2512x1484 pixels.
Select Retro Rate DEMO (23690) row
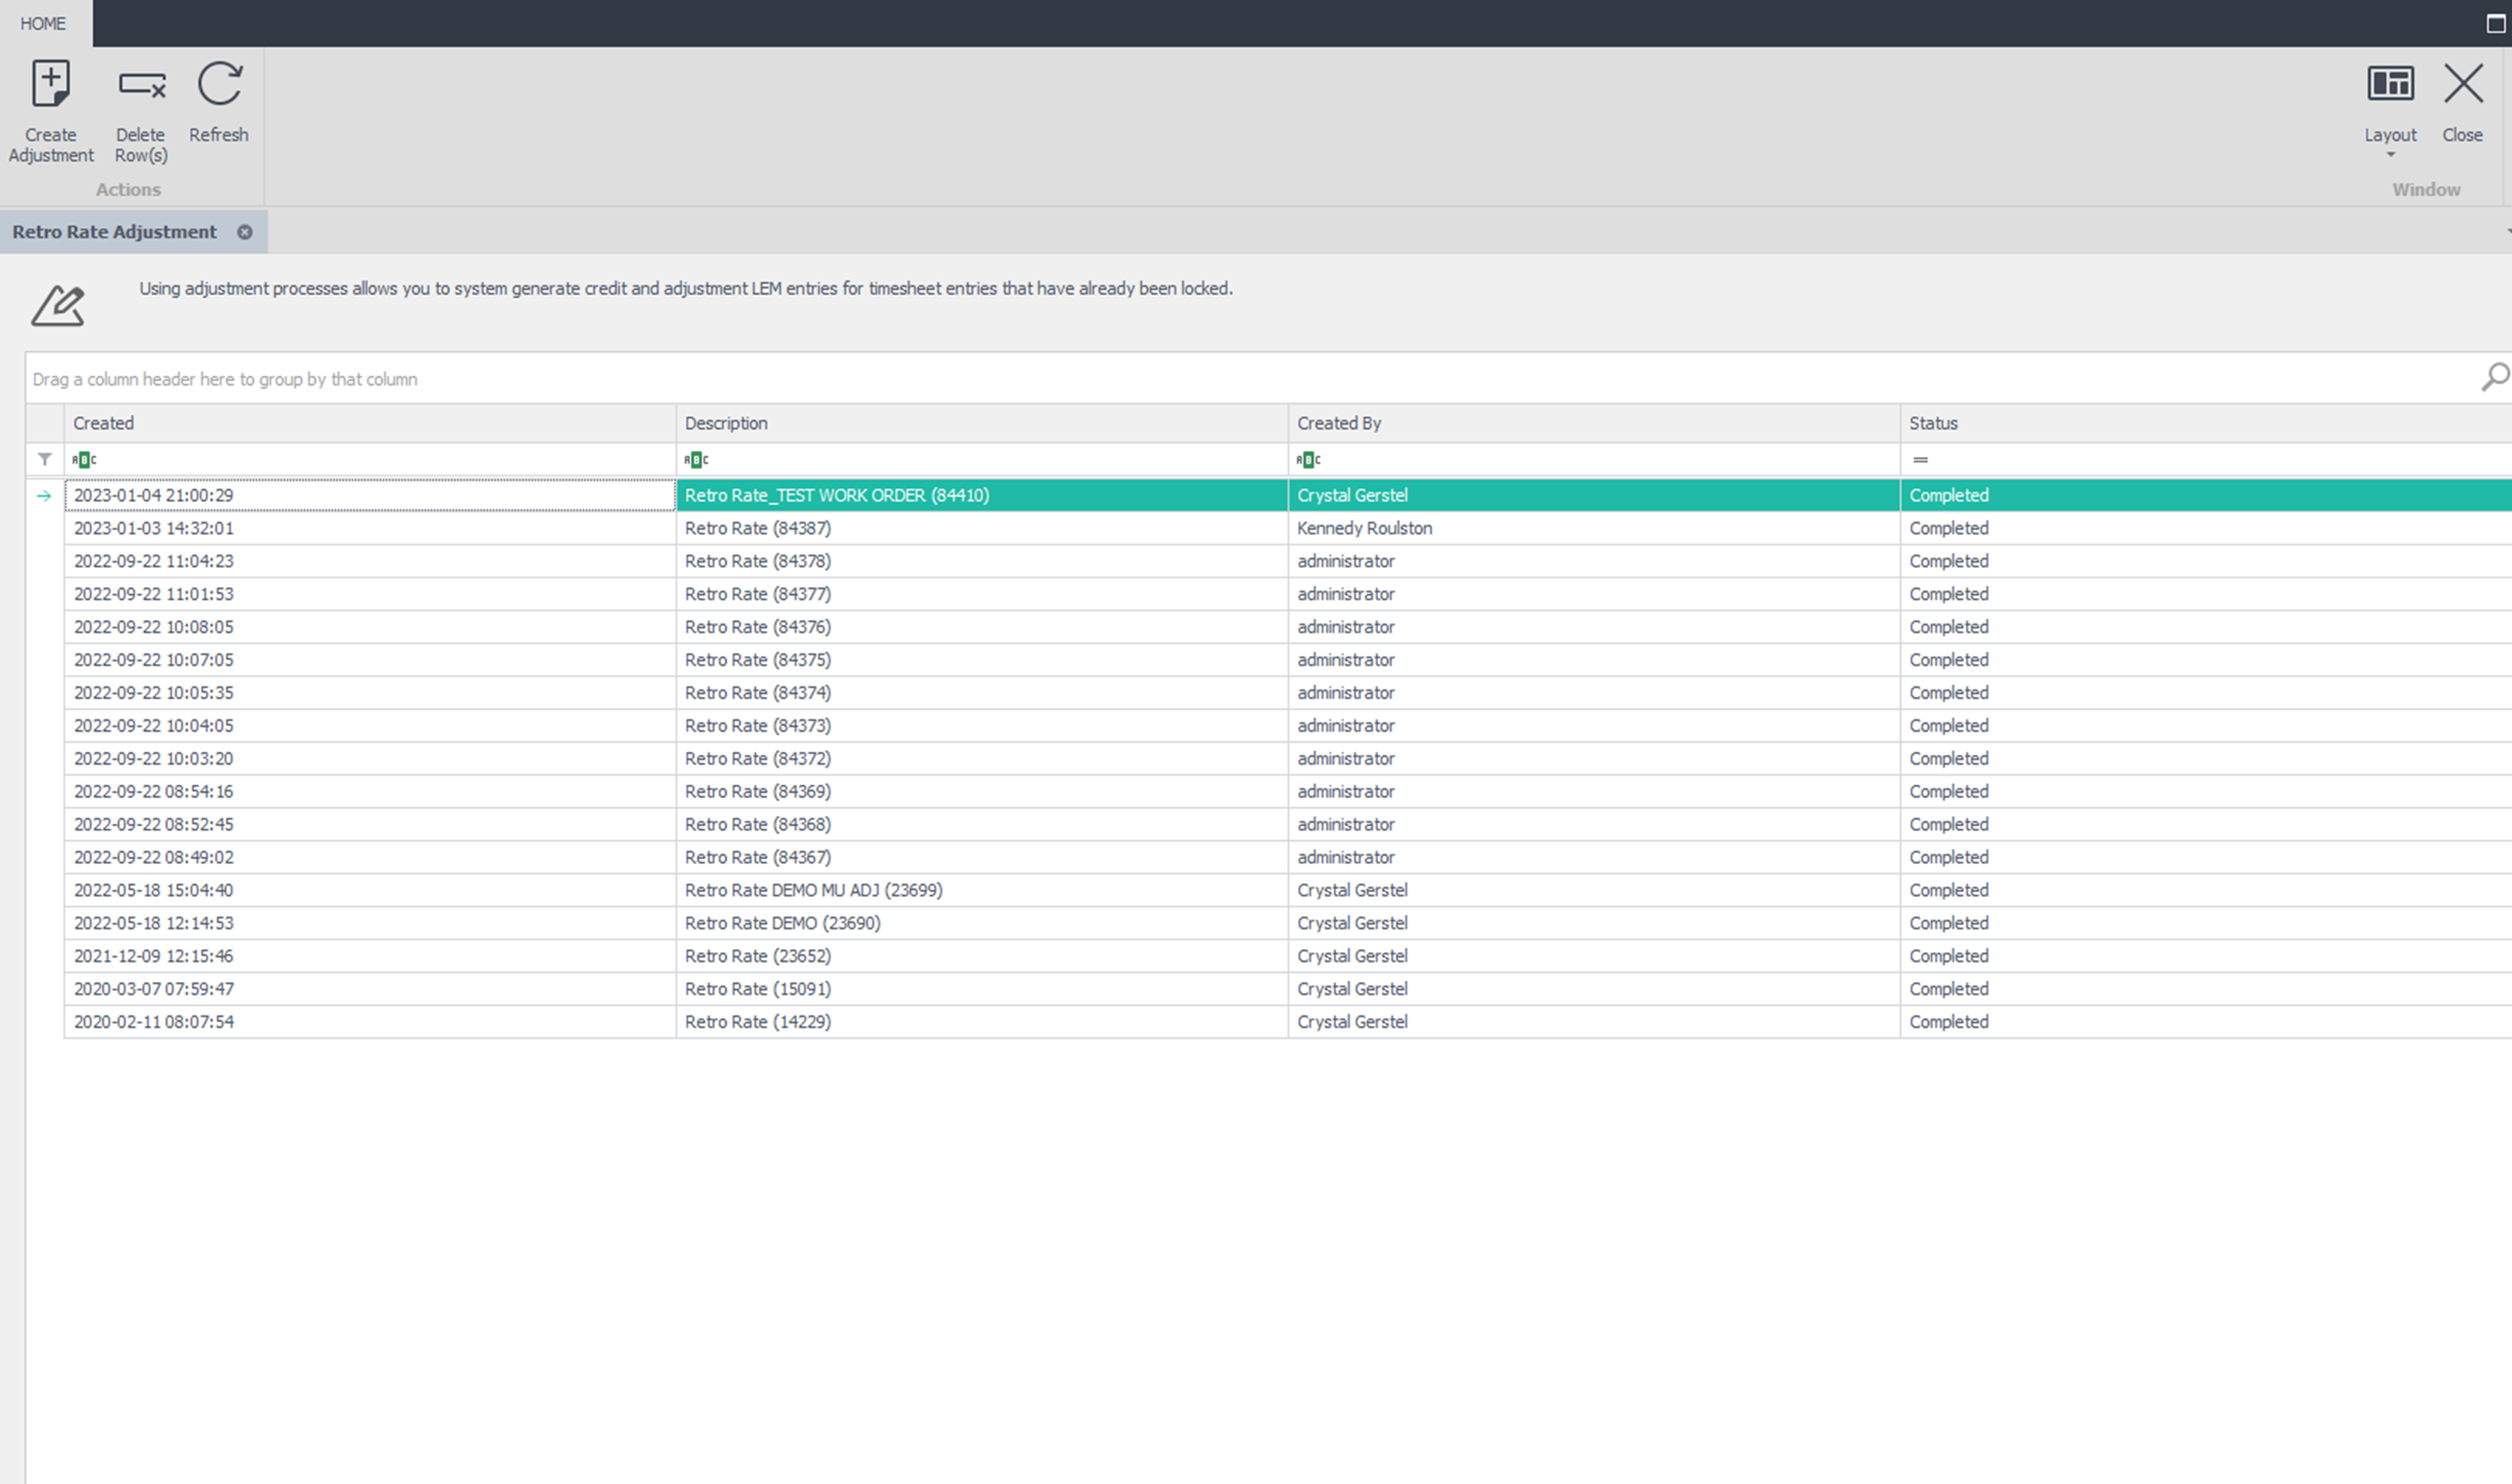(x=1288, y=923)
